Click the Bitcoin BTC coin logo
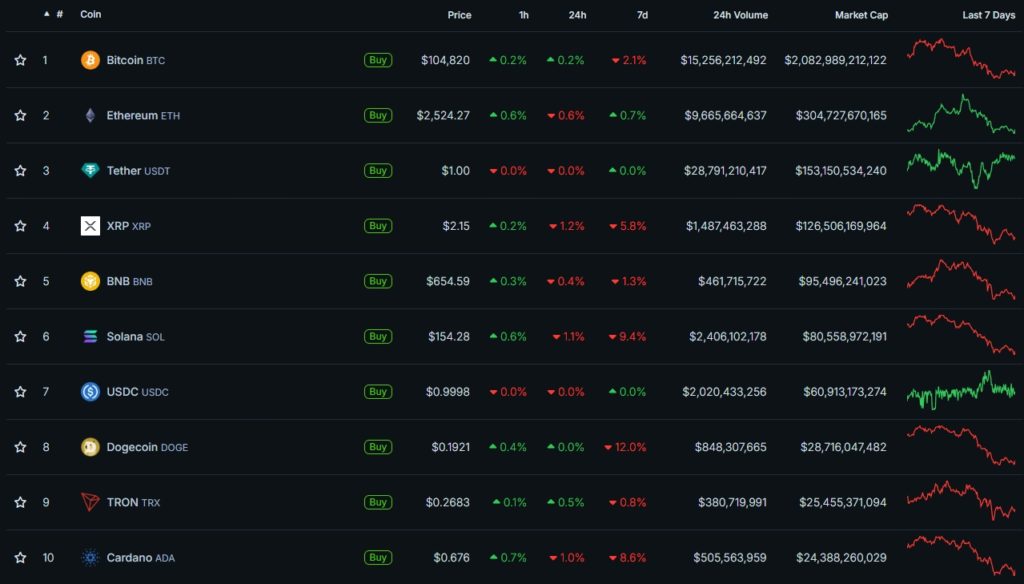Screen dimensions: 1024x584 pyautogui.click(x=91, y=60)
